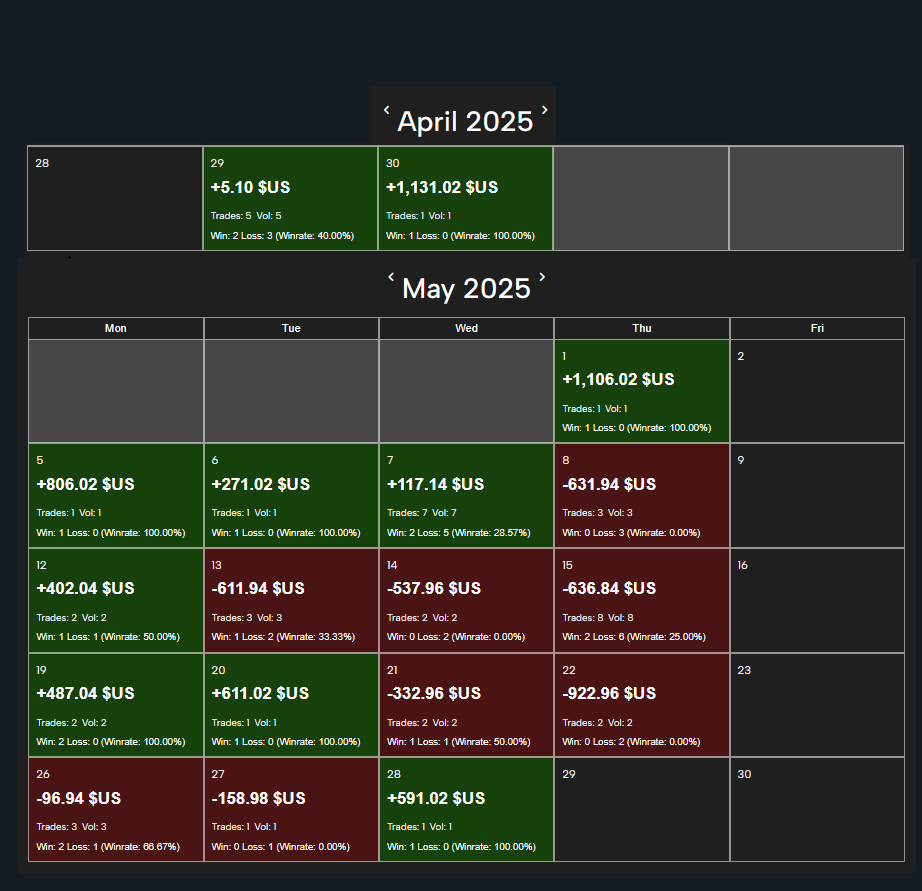
Task: Click the Mon column header
Action: (116, 328)
